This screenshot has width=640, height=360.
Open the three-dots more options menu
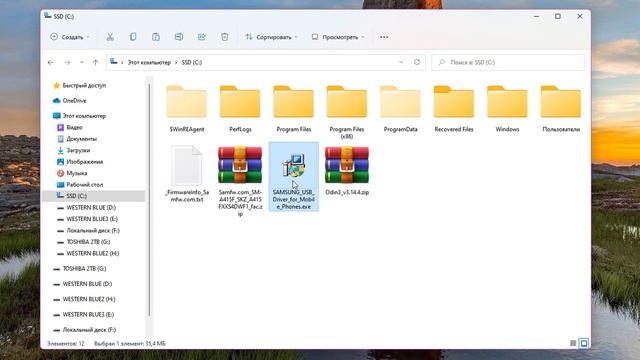tap(384, 37)
